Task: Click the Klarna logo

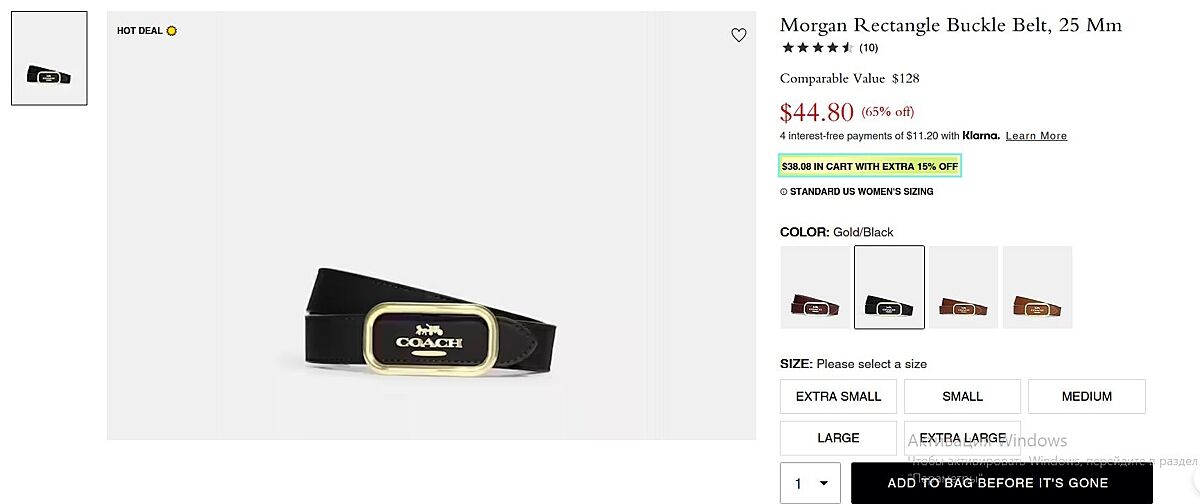Action: pos(981,136)
